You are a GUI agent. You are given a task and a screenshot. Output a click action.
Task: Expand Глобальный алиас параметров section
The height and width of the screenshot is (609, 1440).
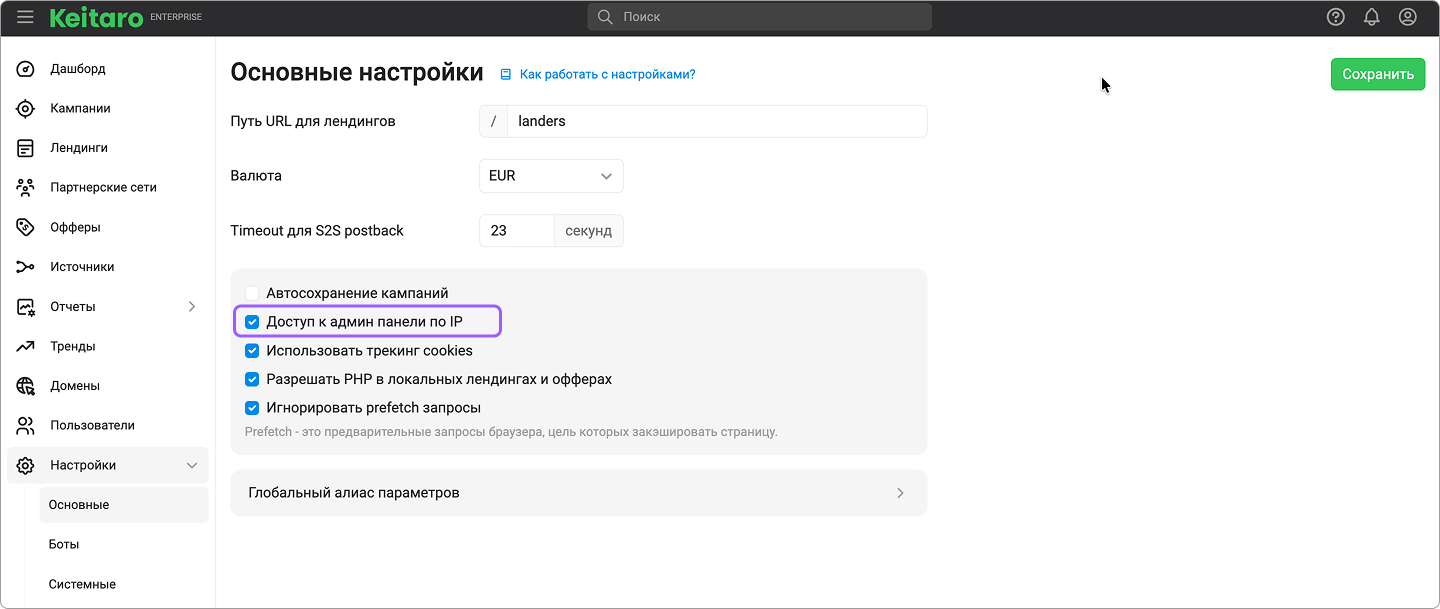click(578, 493)
